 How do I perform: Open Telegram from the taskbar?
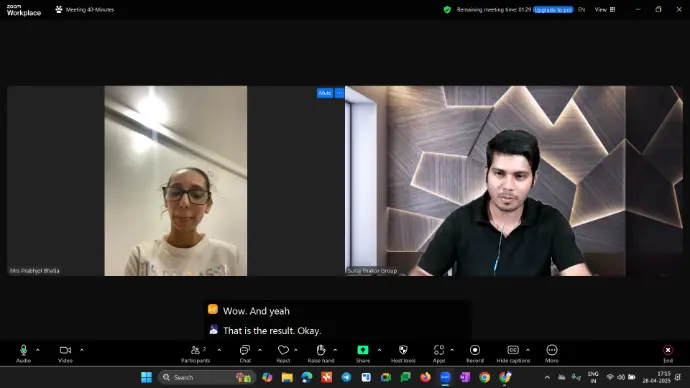click(x=346, y=377)
